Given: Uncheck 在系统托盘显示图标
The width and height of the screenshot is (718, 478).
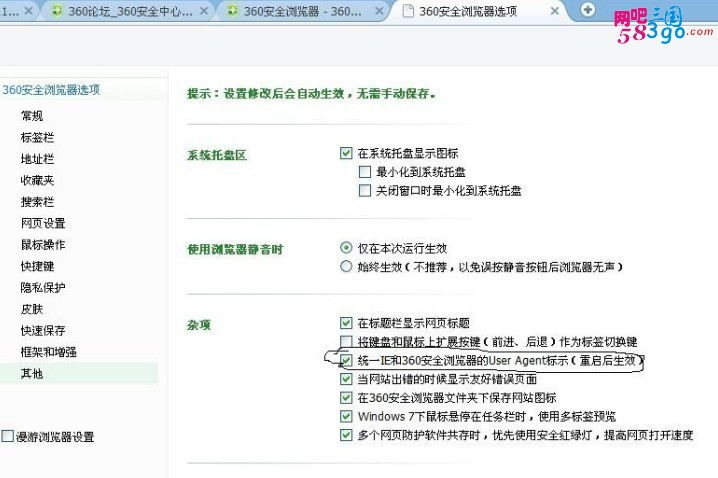Looking at the screenshot, I should click(x=346, y=153).
